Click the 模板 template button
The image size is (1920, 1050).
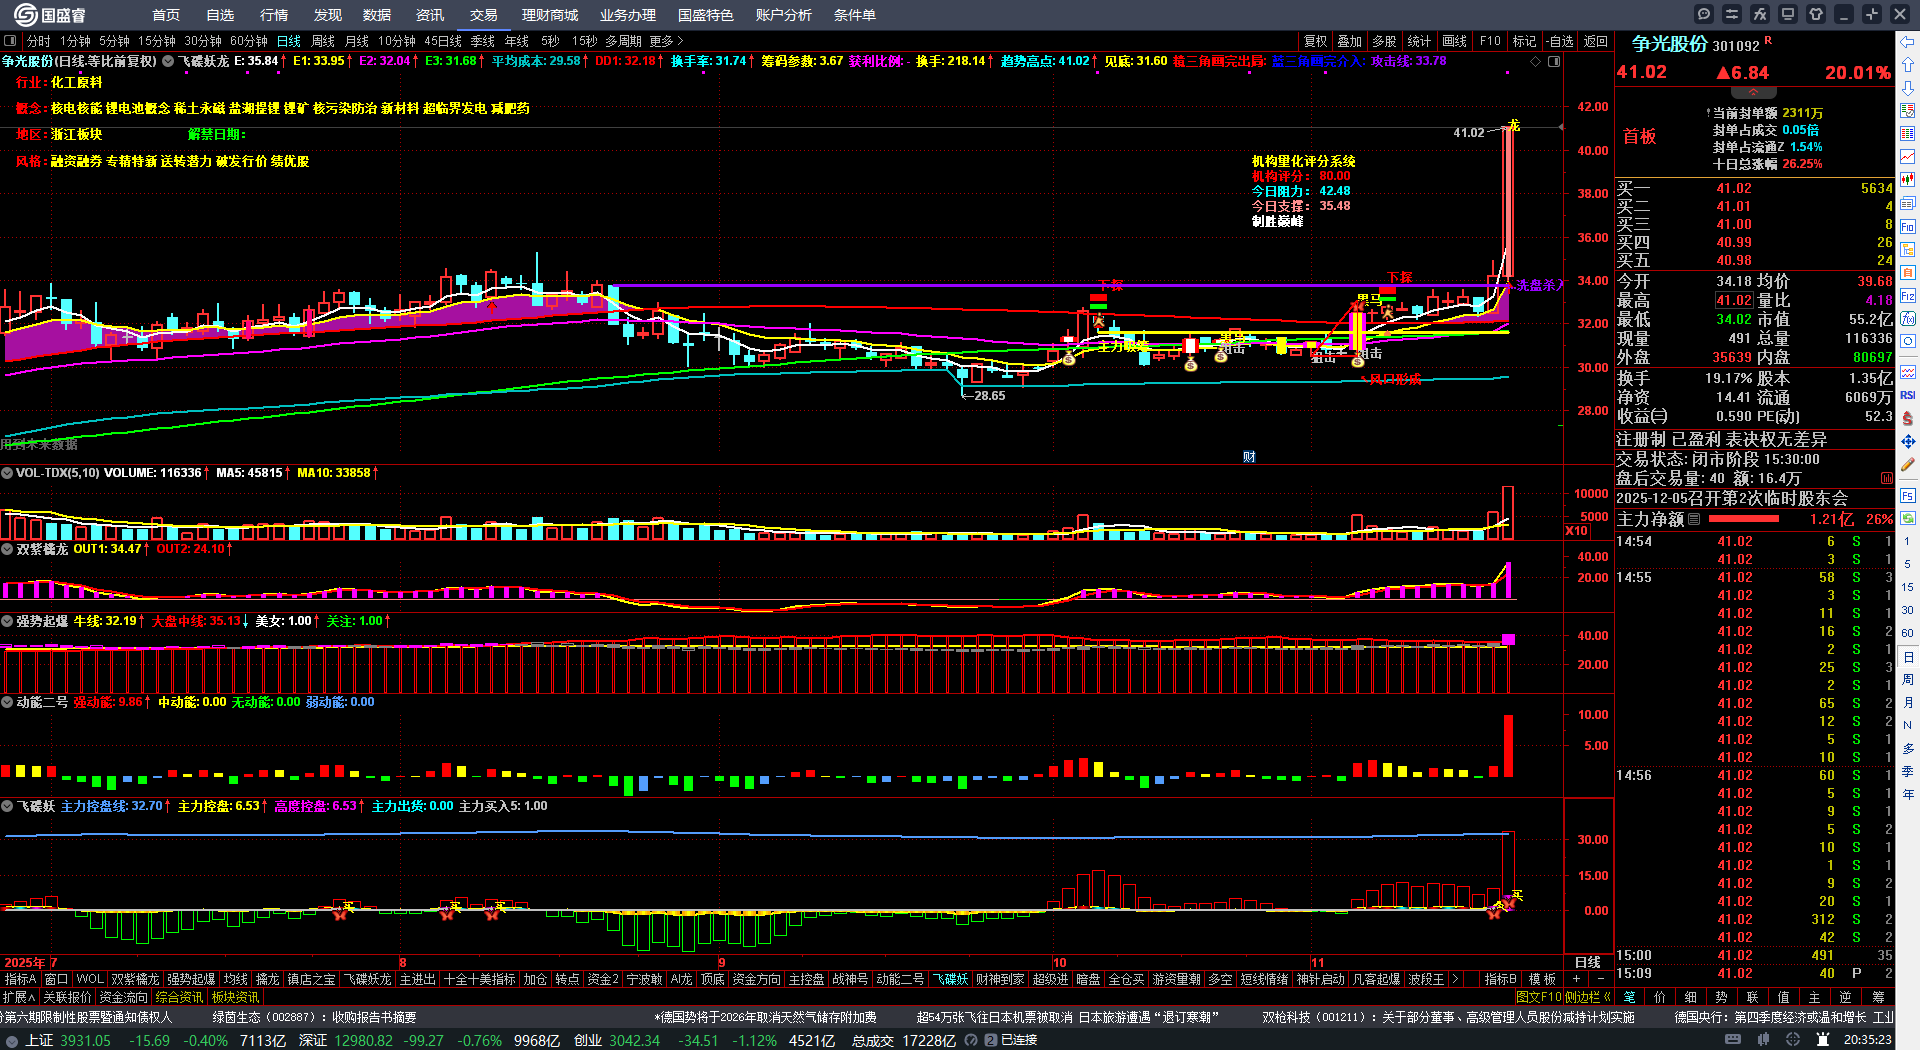(x=1543, y=979)
